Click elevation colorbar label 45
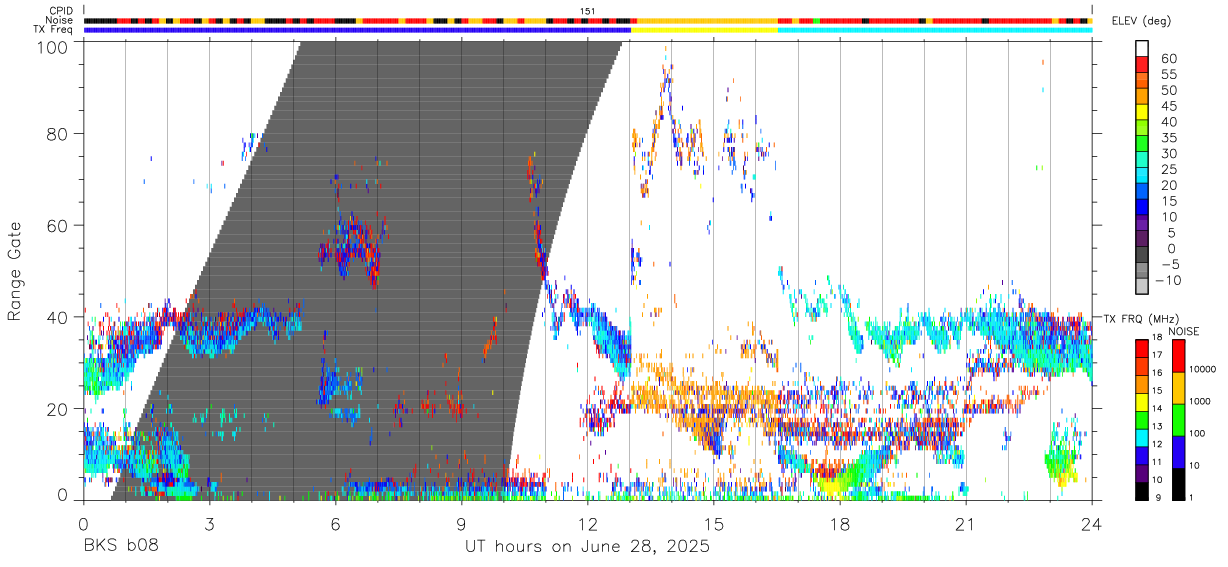 click(1167, 106)
